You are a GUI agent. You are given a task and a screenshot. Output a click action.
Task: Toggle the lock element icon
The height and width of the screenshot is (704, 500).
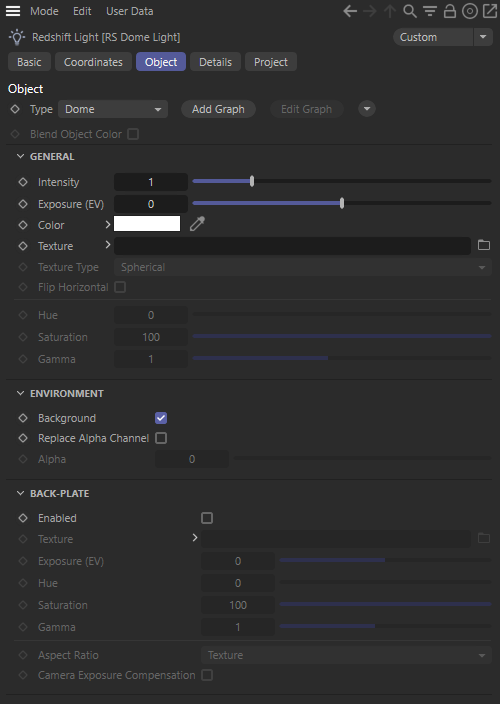pyautogui.click(x=450, y=11)
